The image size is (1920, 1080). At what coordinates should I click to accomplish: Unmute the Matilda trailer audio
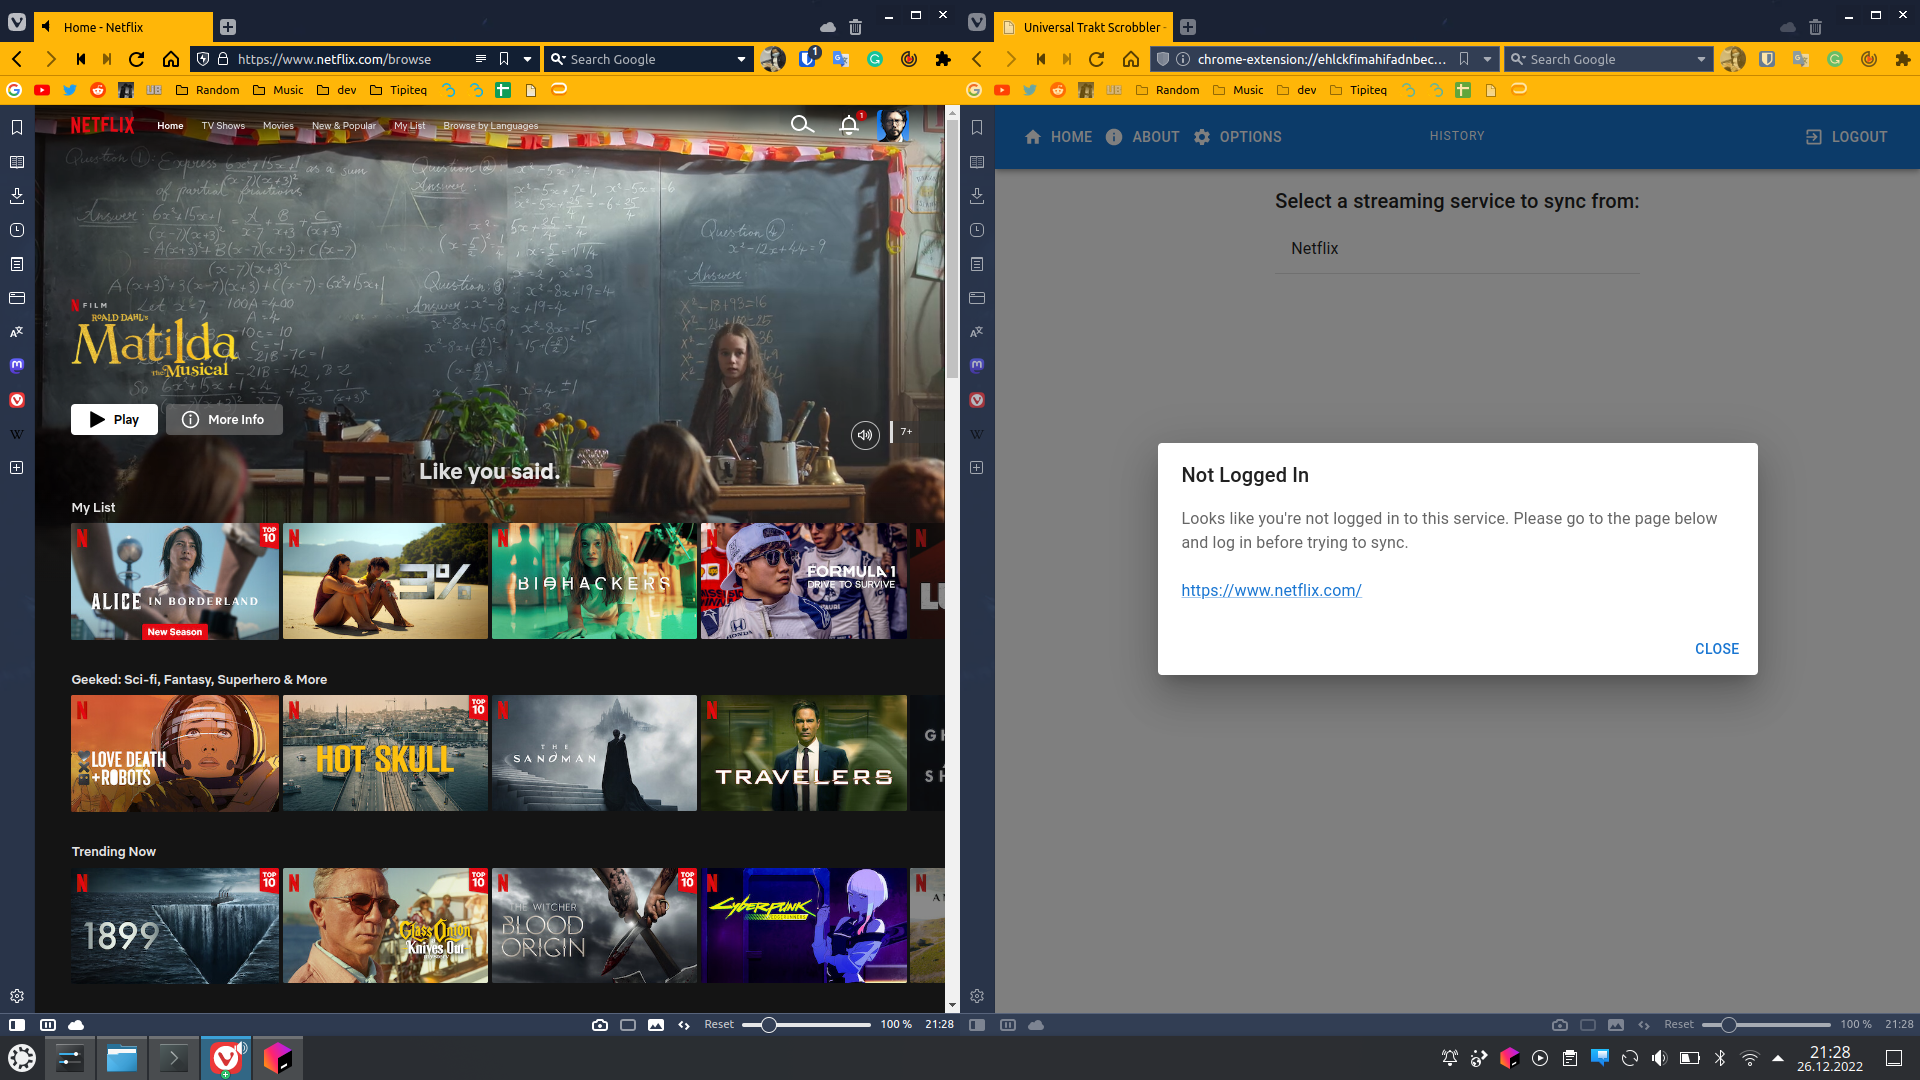point(864,435)
